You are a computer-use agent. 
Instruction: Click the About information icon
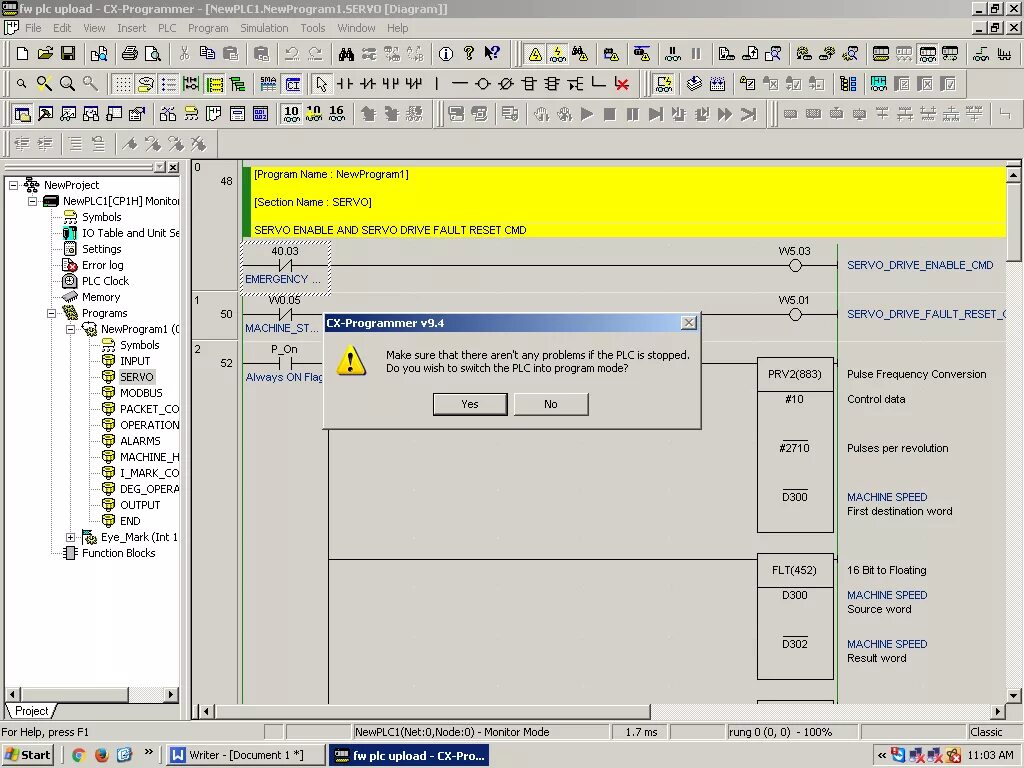pyautogui.click(x=446, y=54)
